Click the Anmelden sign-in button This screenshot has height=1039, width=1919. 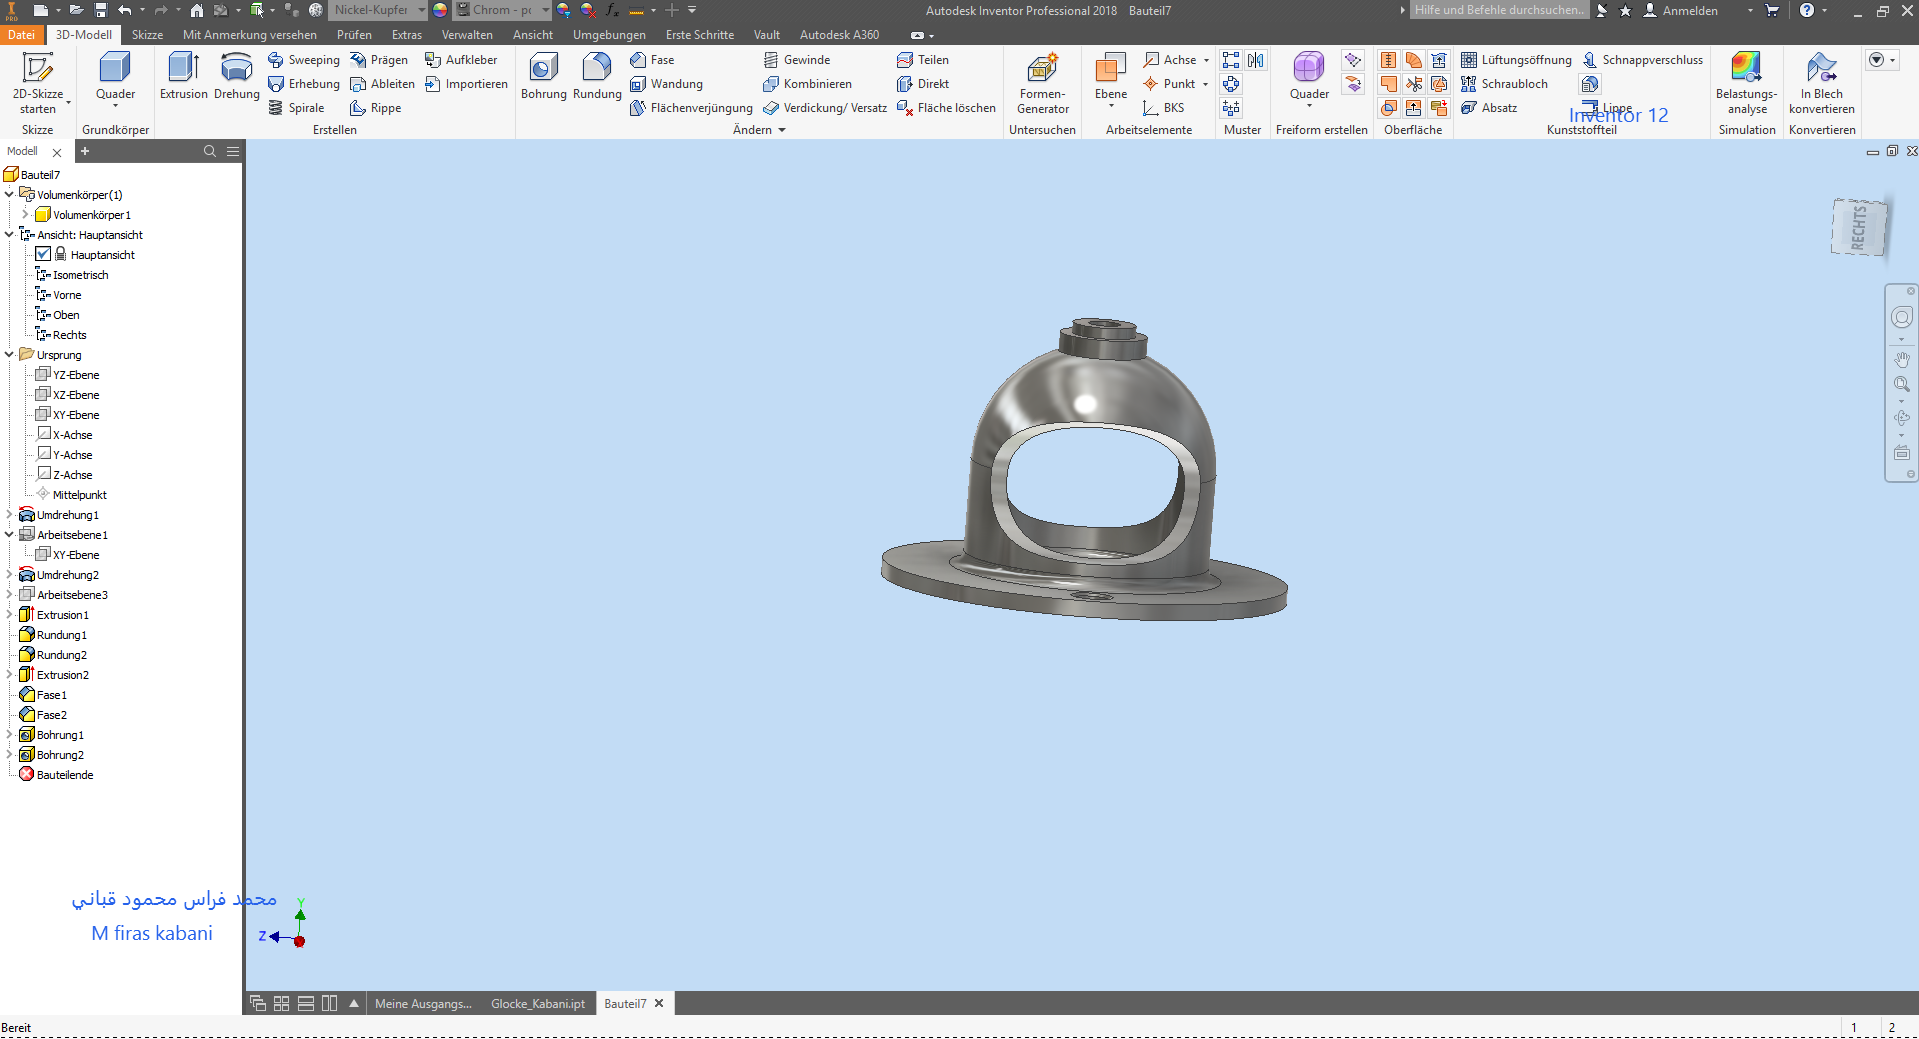pos(1681,10)
